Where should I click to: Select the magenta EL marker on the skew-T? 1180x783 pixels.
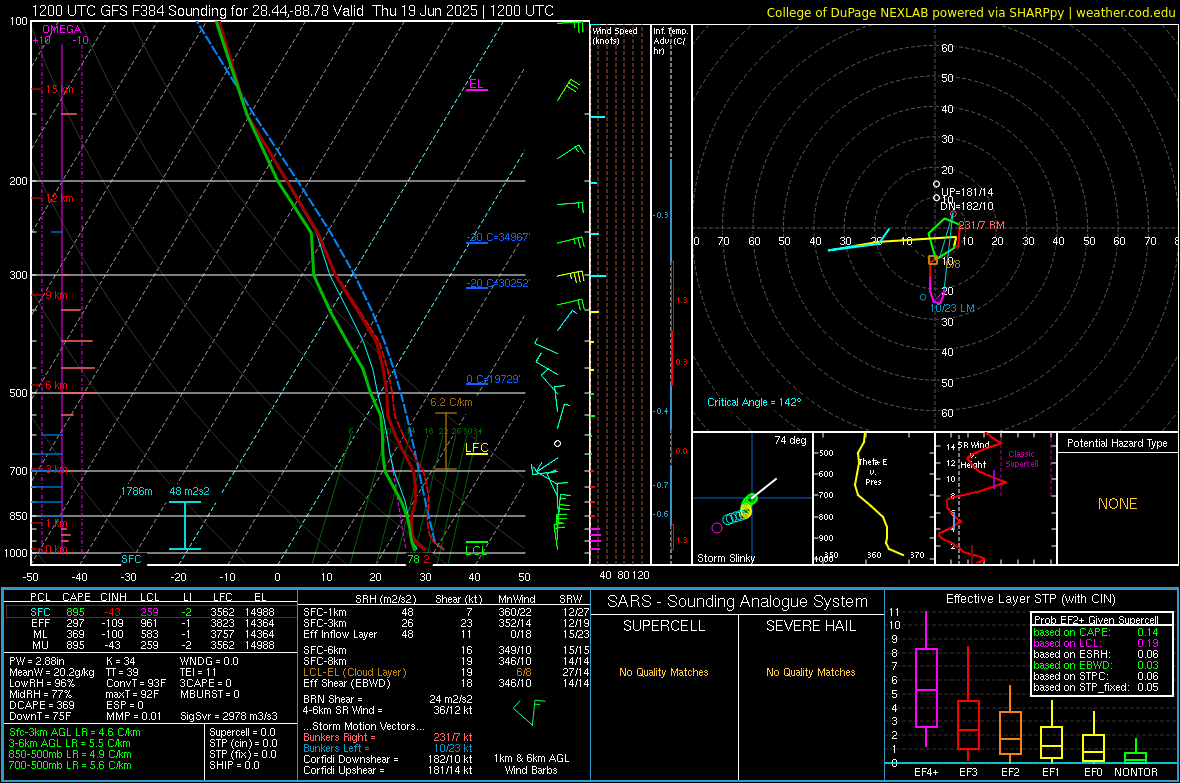476,84
